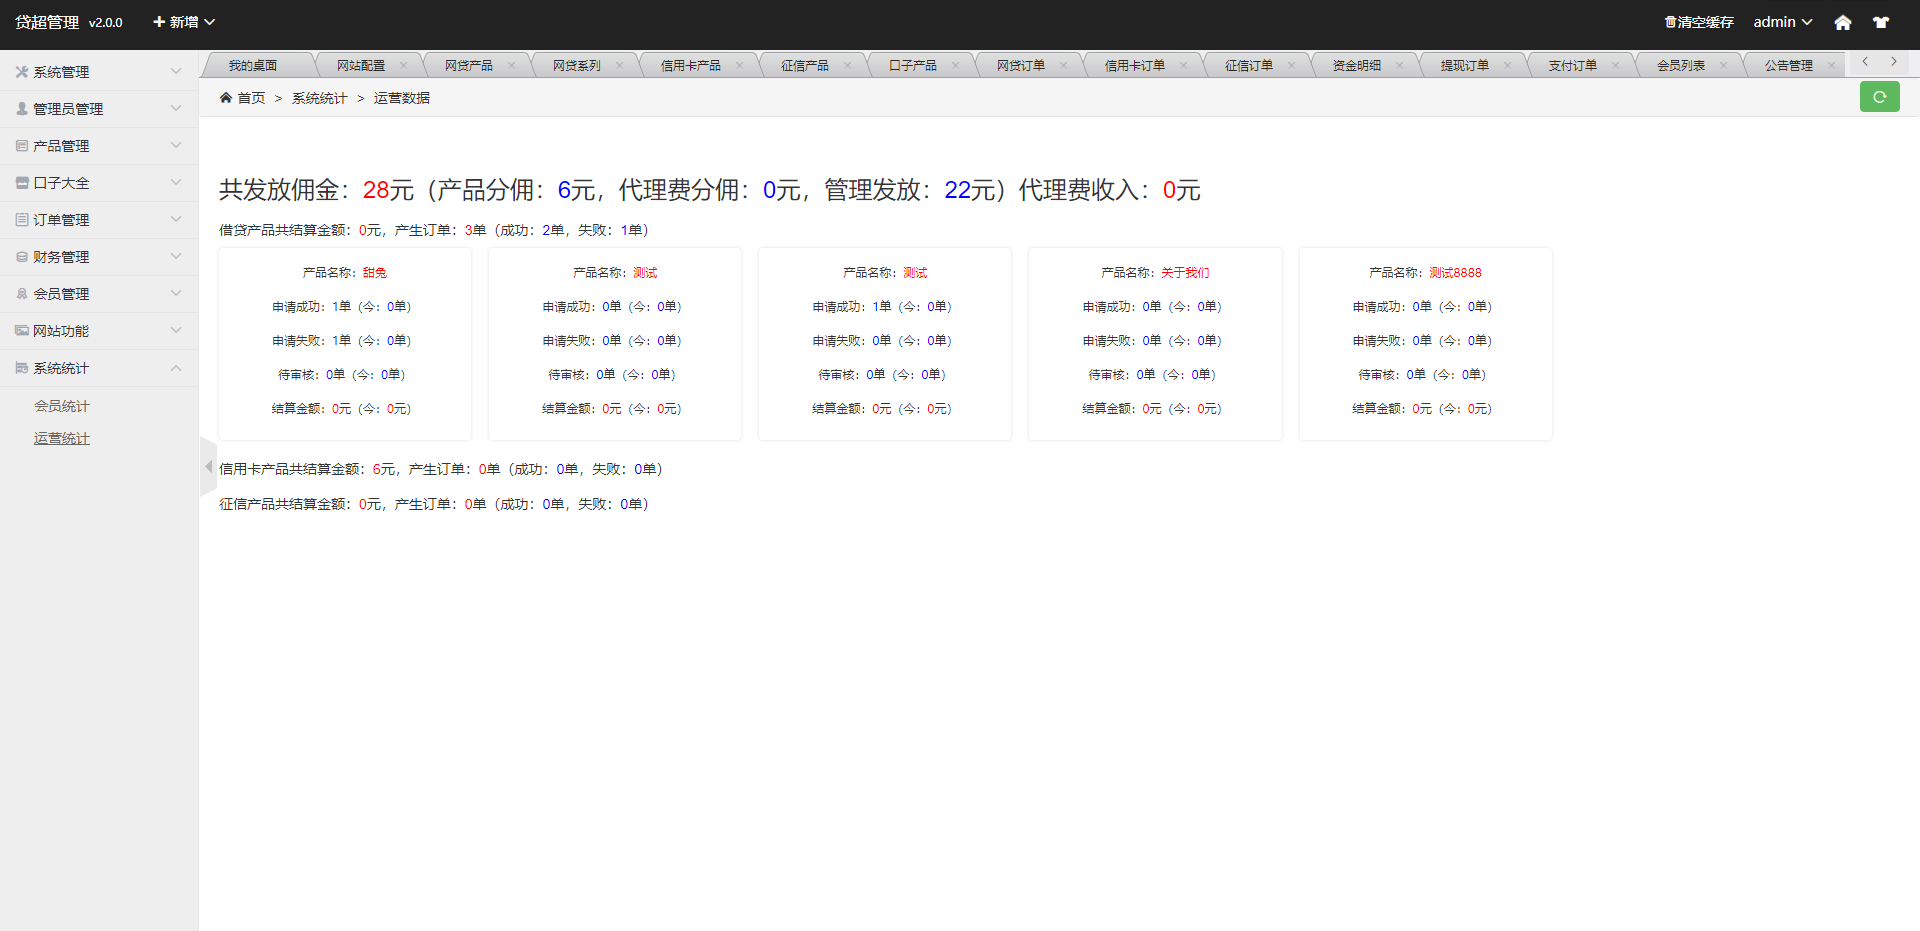The height and width of the screenshot is (931, 1920).
Task: Collapse the 系统统计 sidebar menu
Action: [x=98, y=368]
